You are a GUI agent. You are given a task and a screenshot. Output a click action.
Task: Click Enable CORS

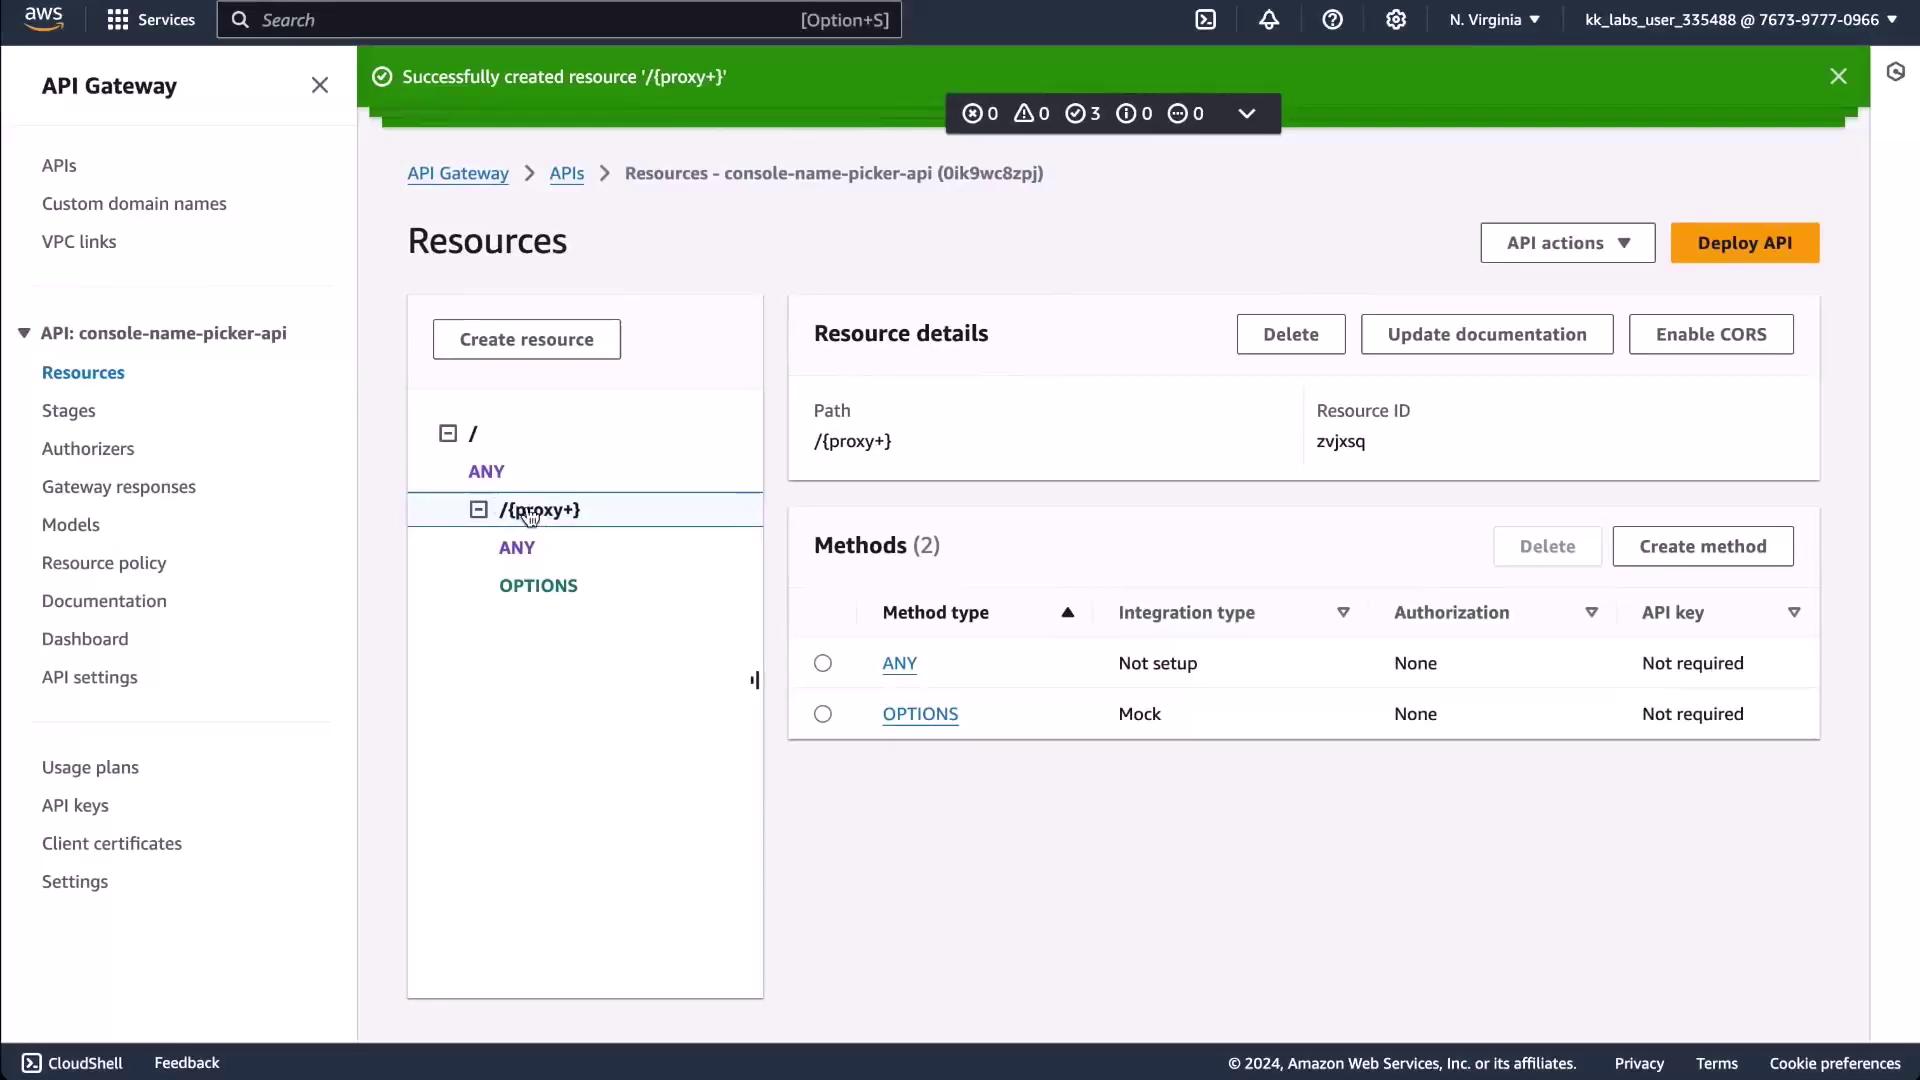click(x=1711, y=334)
